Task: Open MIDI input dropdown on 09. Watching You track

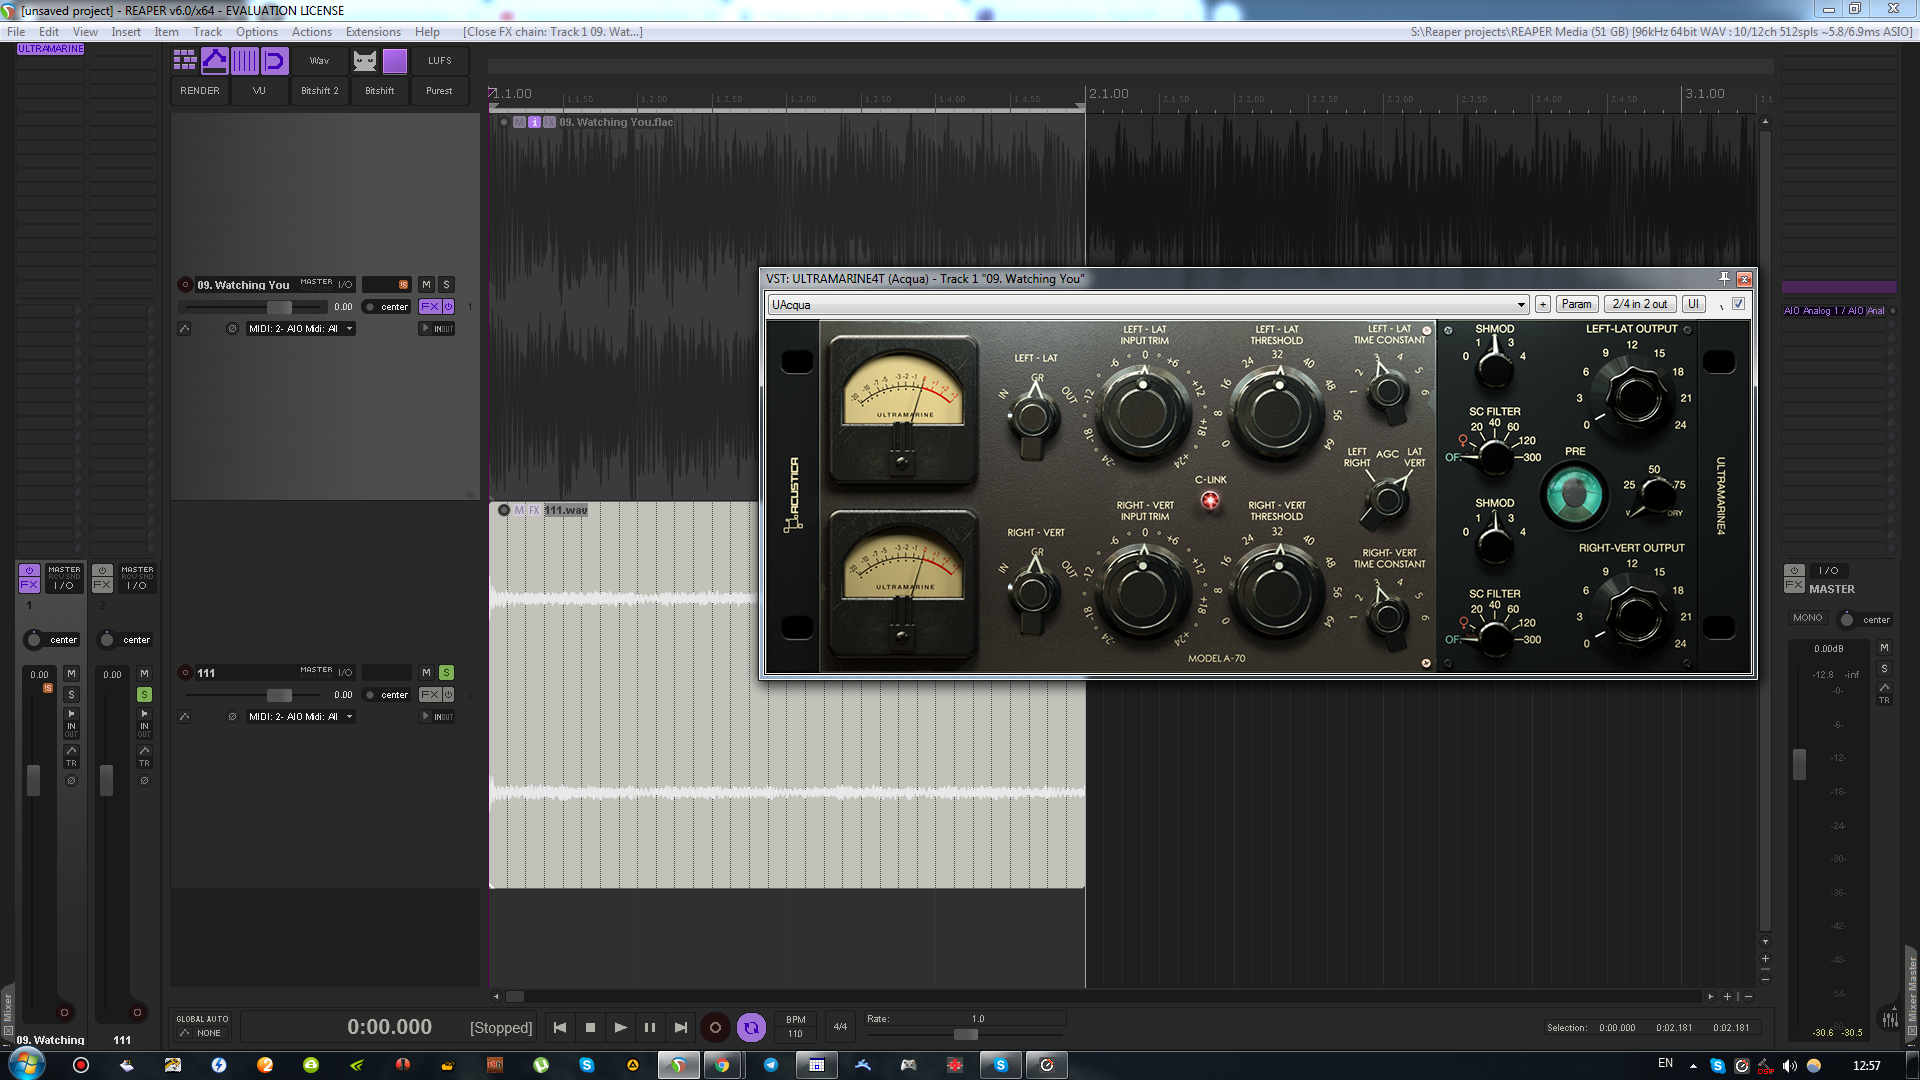Action: (x=301, y=329)
